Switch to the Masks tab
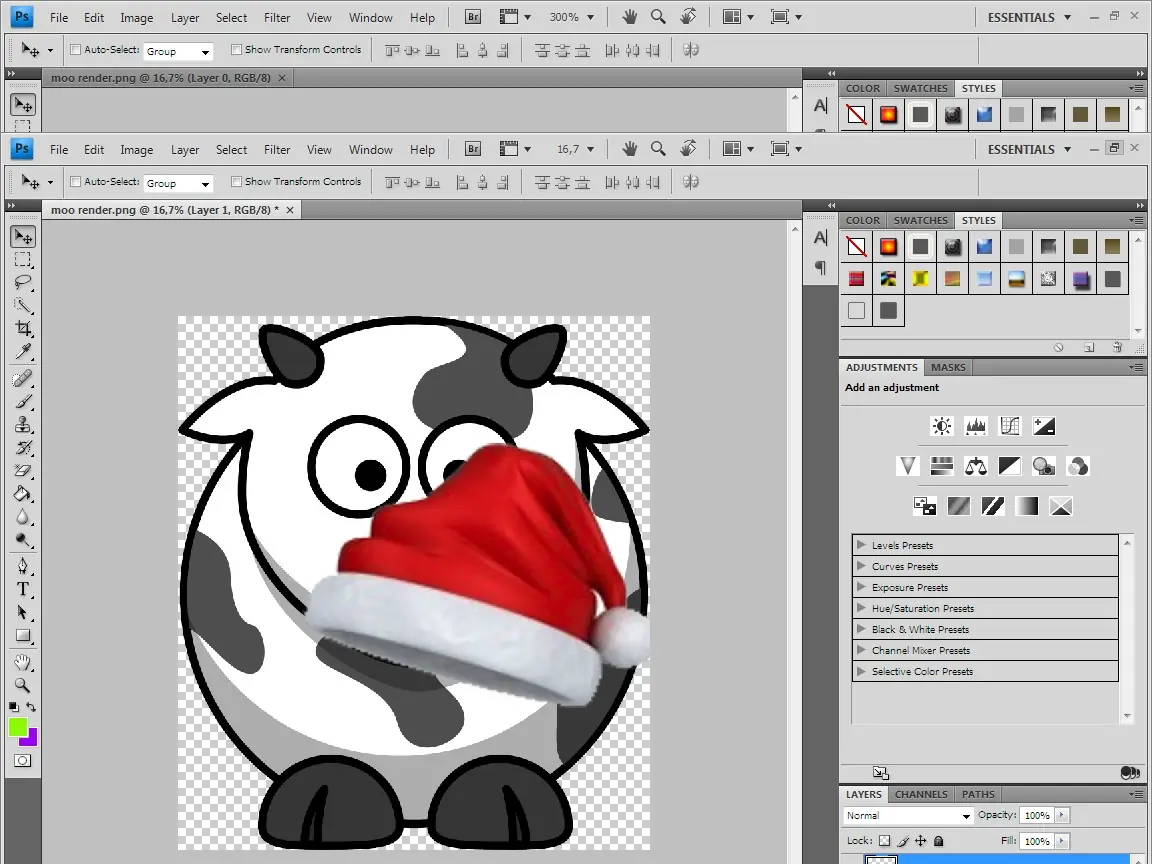Screen dimensions: 1152x864 [948, 367]
